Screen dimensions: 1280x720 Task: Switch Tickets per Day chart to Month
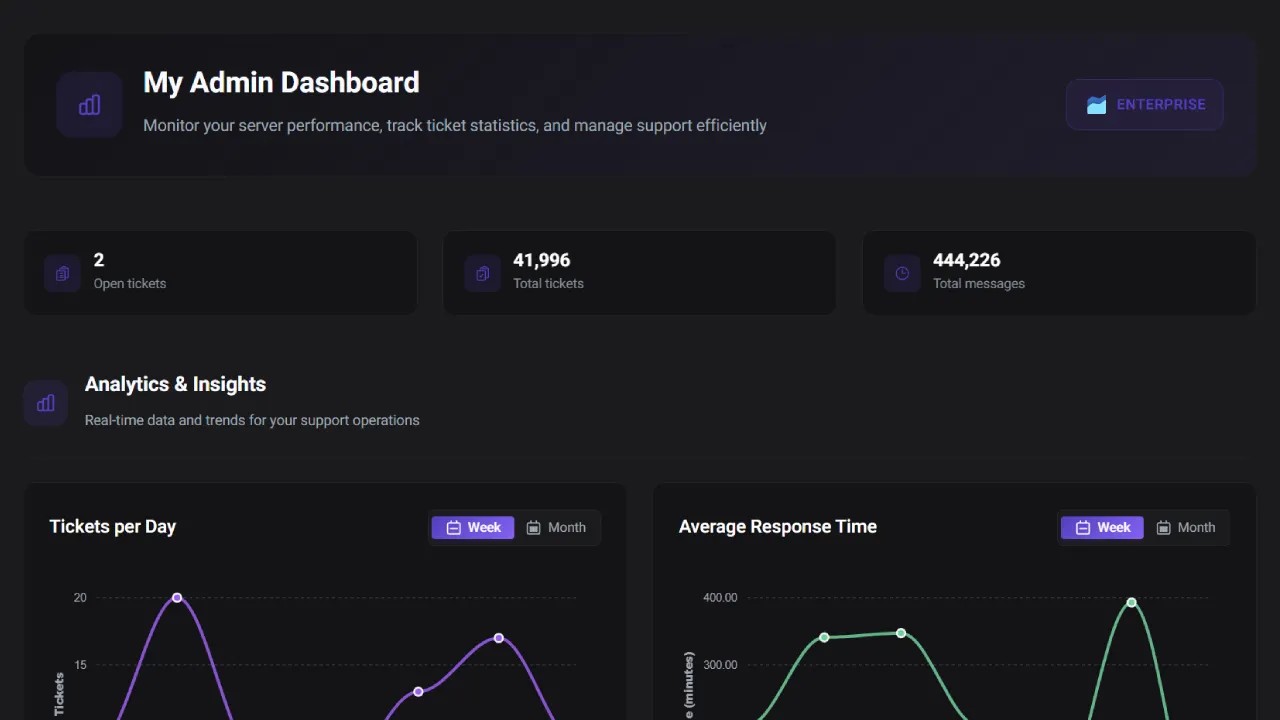click(557, 528)
